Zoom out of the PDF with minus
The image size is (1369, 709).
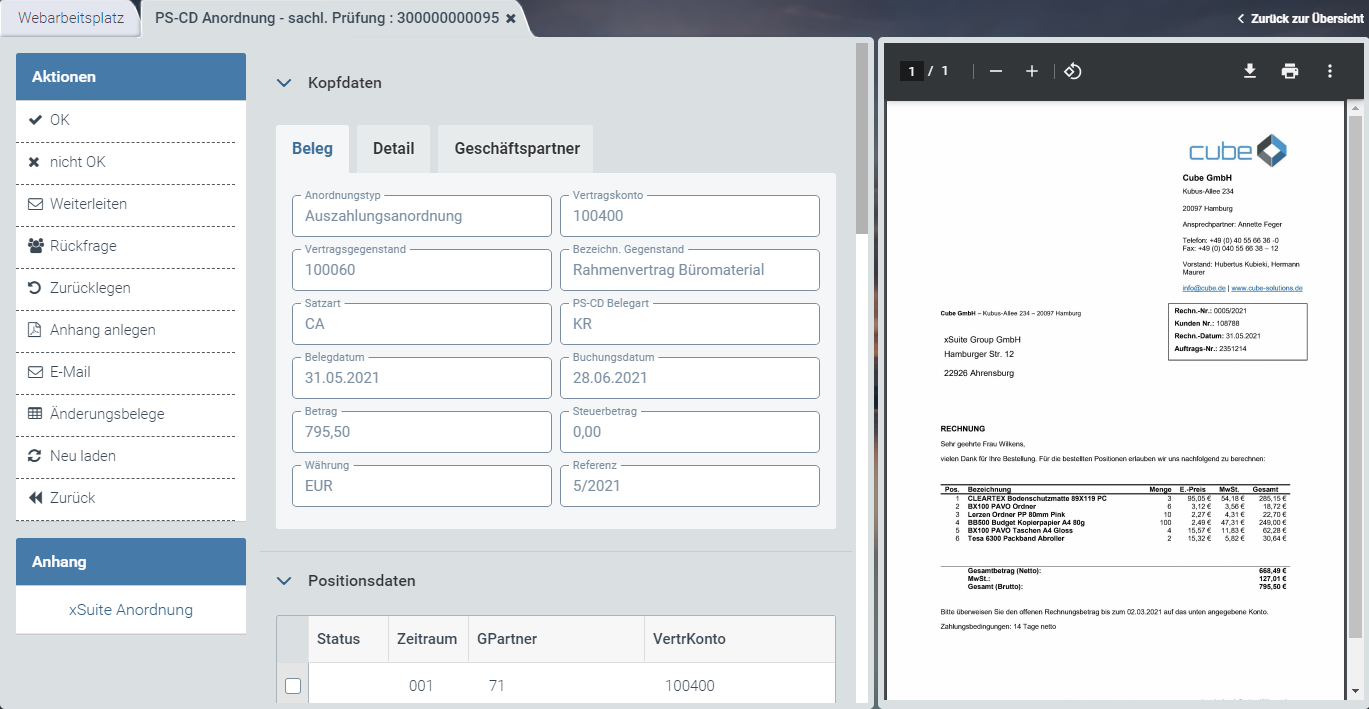(x=995, y=71)
